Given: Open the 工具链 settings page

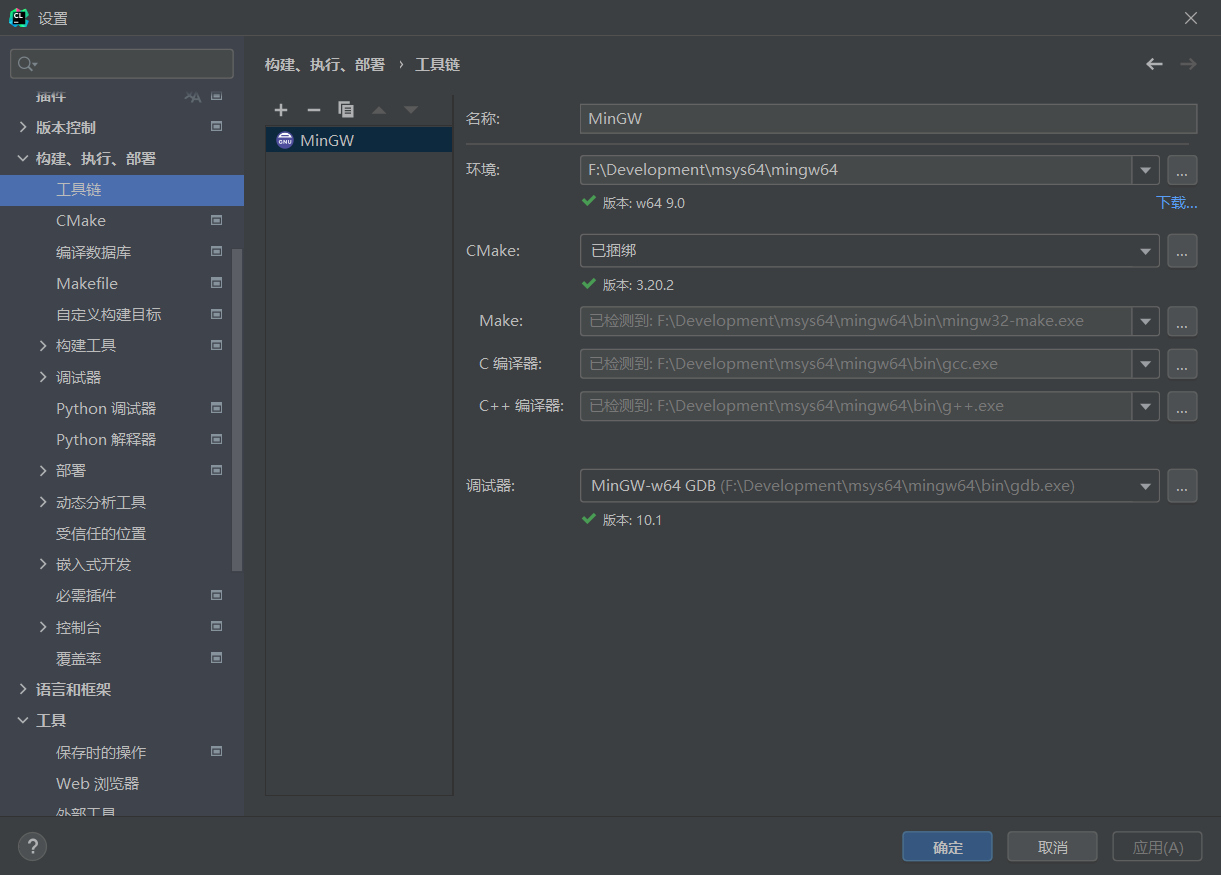Looking at the screenshot, I should click(x=122, y=190).
